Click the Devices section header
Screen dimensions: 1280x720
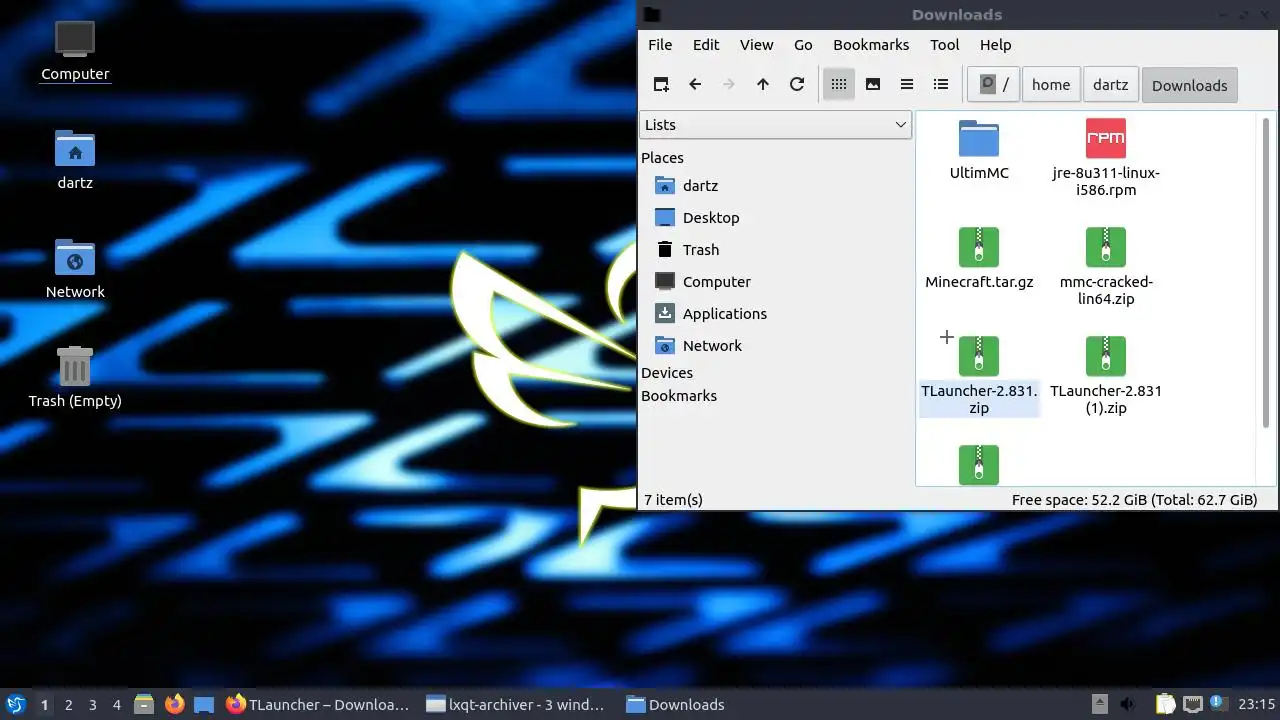[x=667, y=373]
